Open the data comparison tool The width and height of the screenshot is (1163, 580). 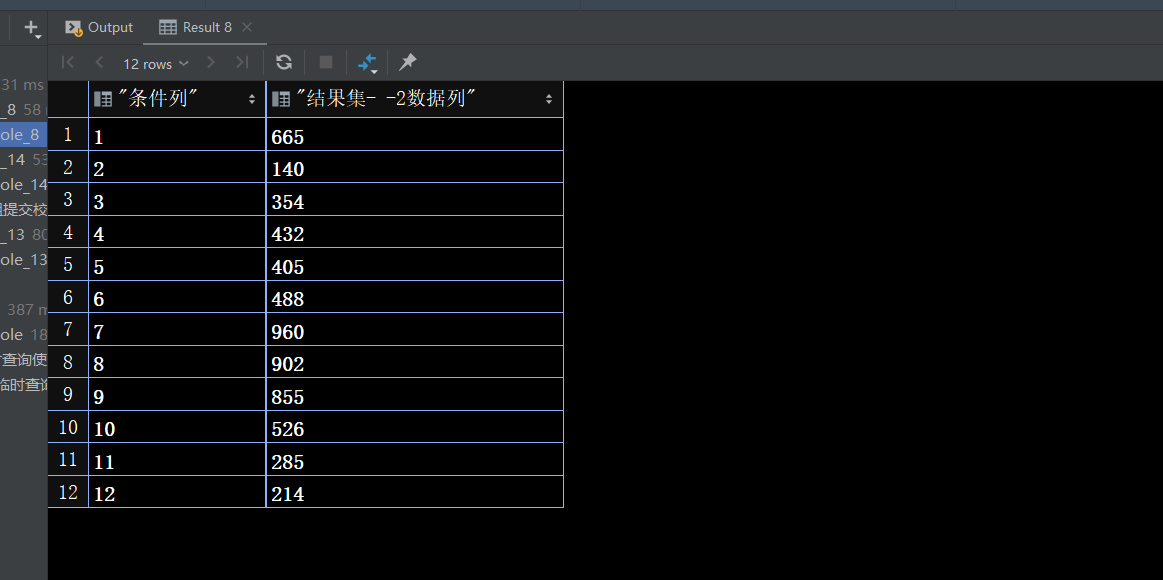coord(366,62)
